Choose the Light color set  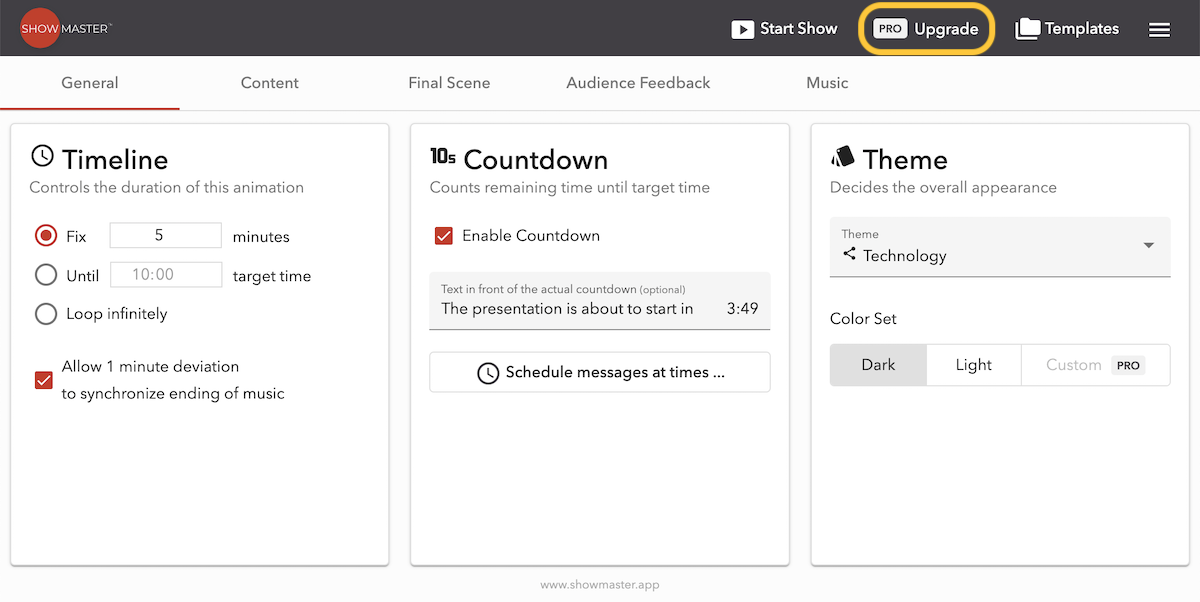pyautogui.click(x=973, y=365)
